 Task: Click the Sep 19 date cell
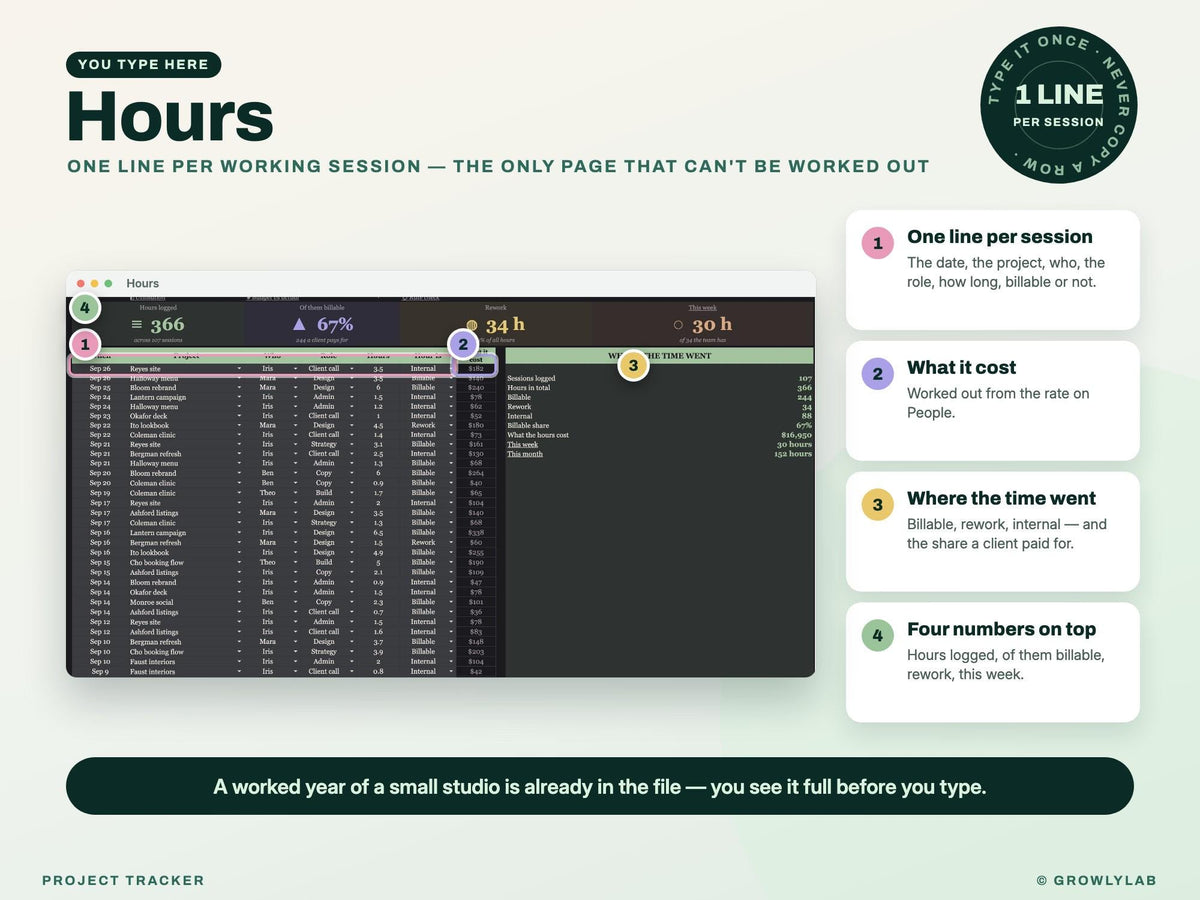pos(100,493)
